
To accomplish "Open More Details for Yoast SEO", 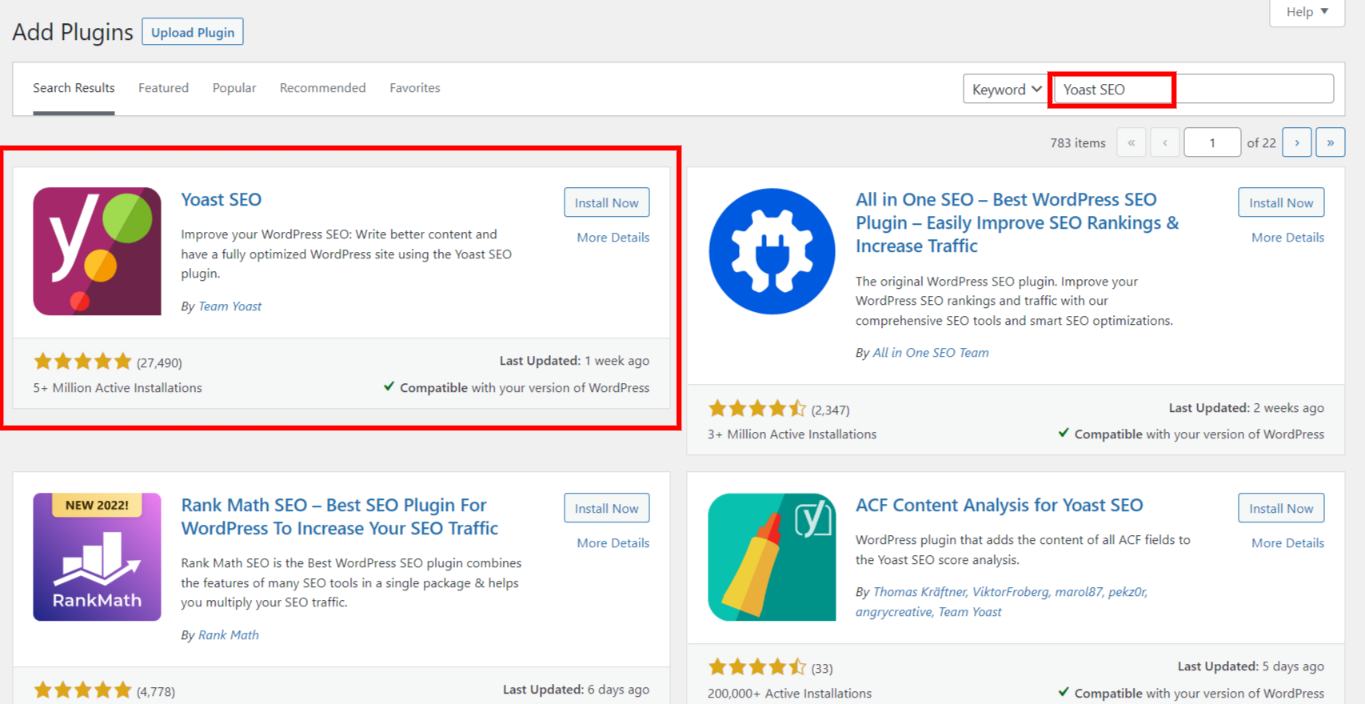I will coord(613,237).
